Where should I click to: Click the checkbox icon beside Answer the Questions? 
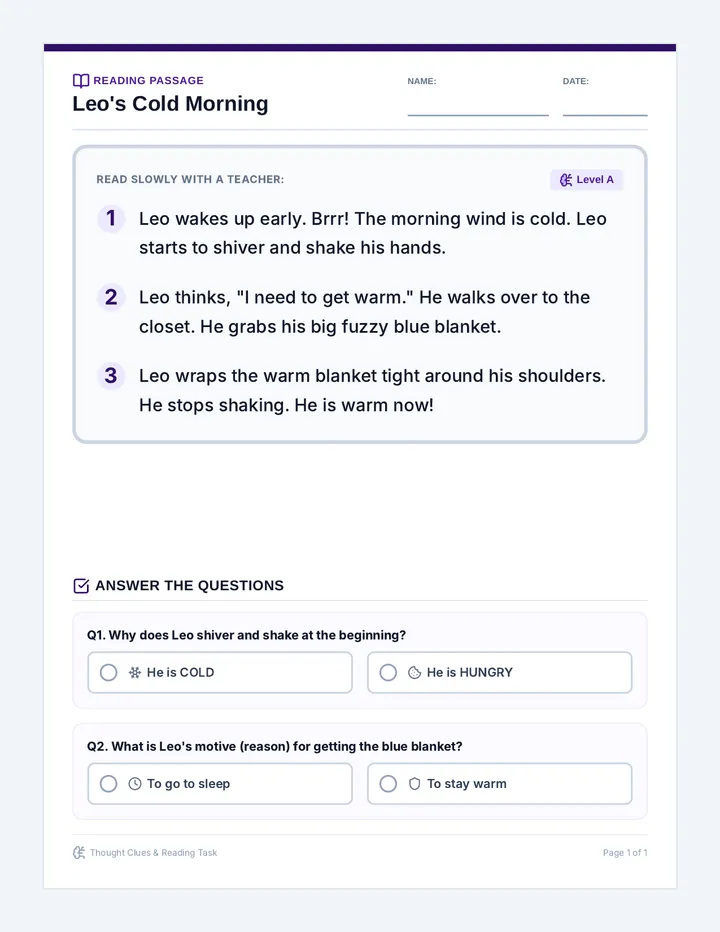(81, 585)
